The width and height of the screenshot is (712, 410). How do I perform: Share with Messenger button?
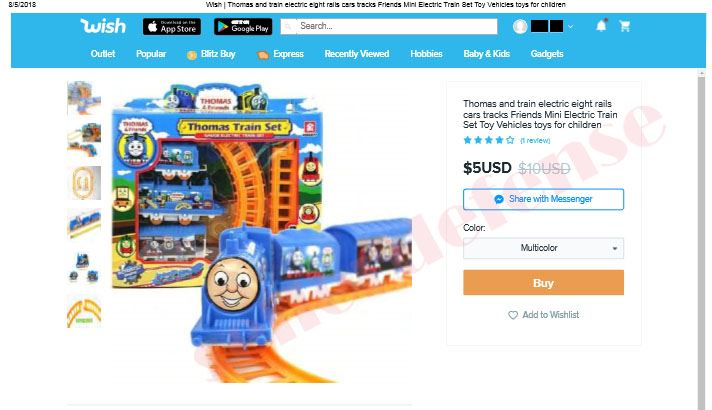(543, 199)
